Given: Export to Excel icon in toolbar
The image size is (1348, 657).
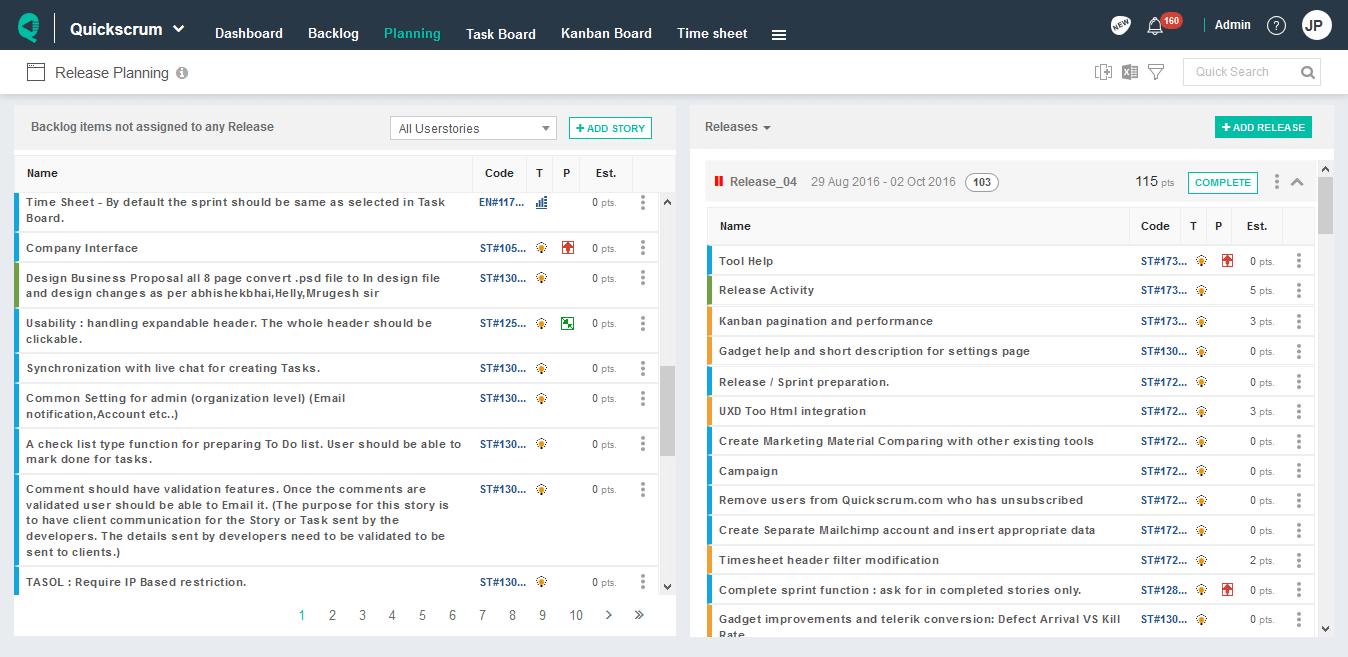Looking at the screenshot, I should [x=1130, y=72].
